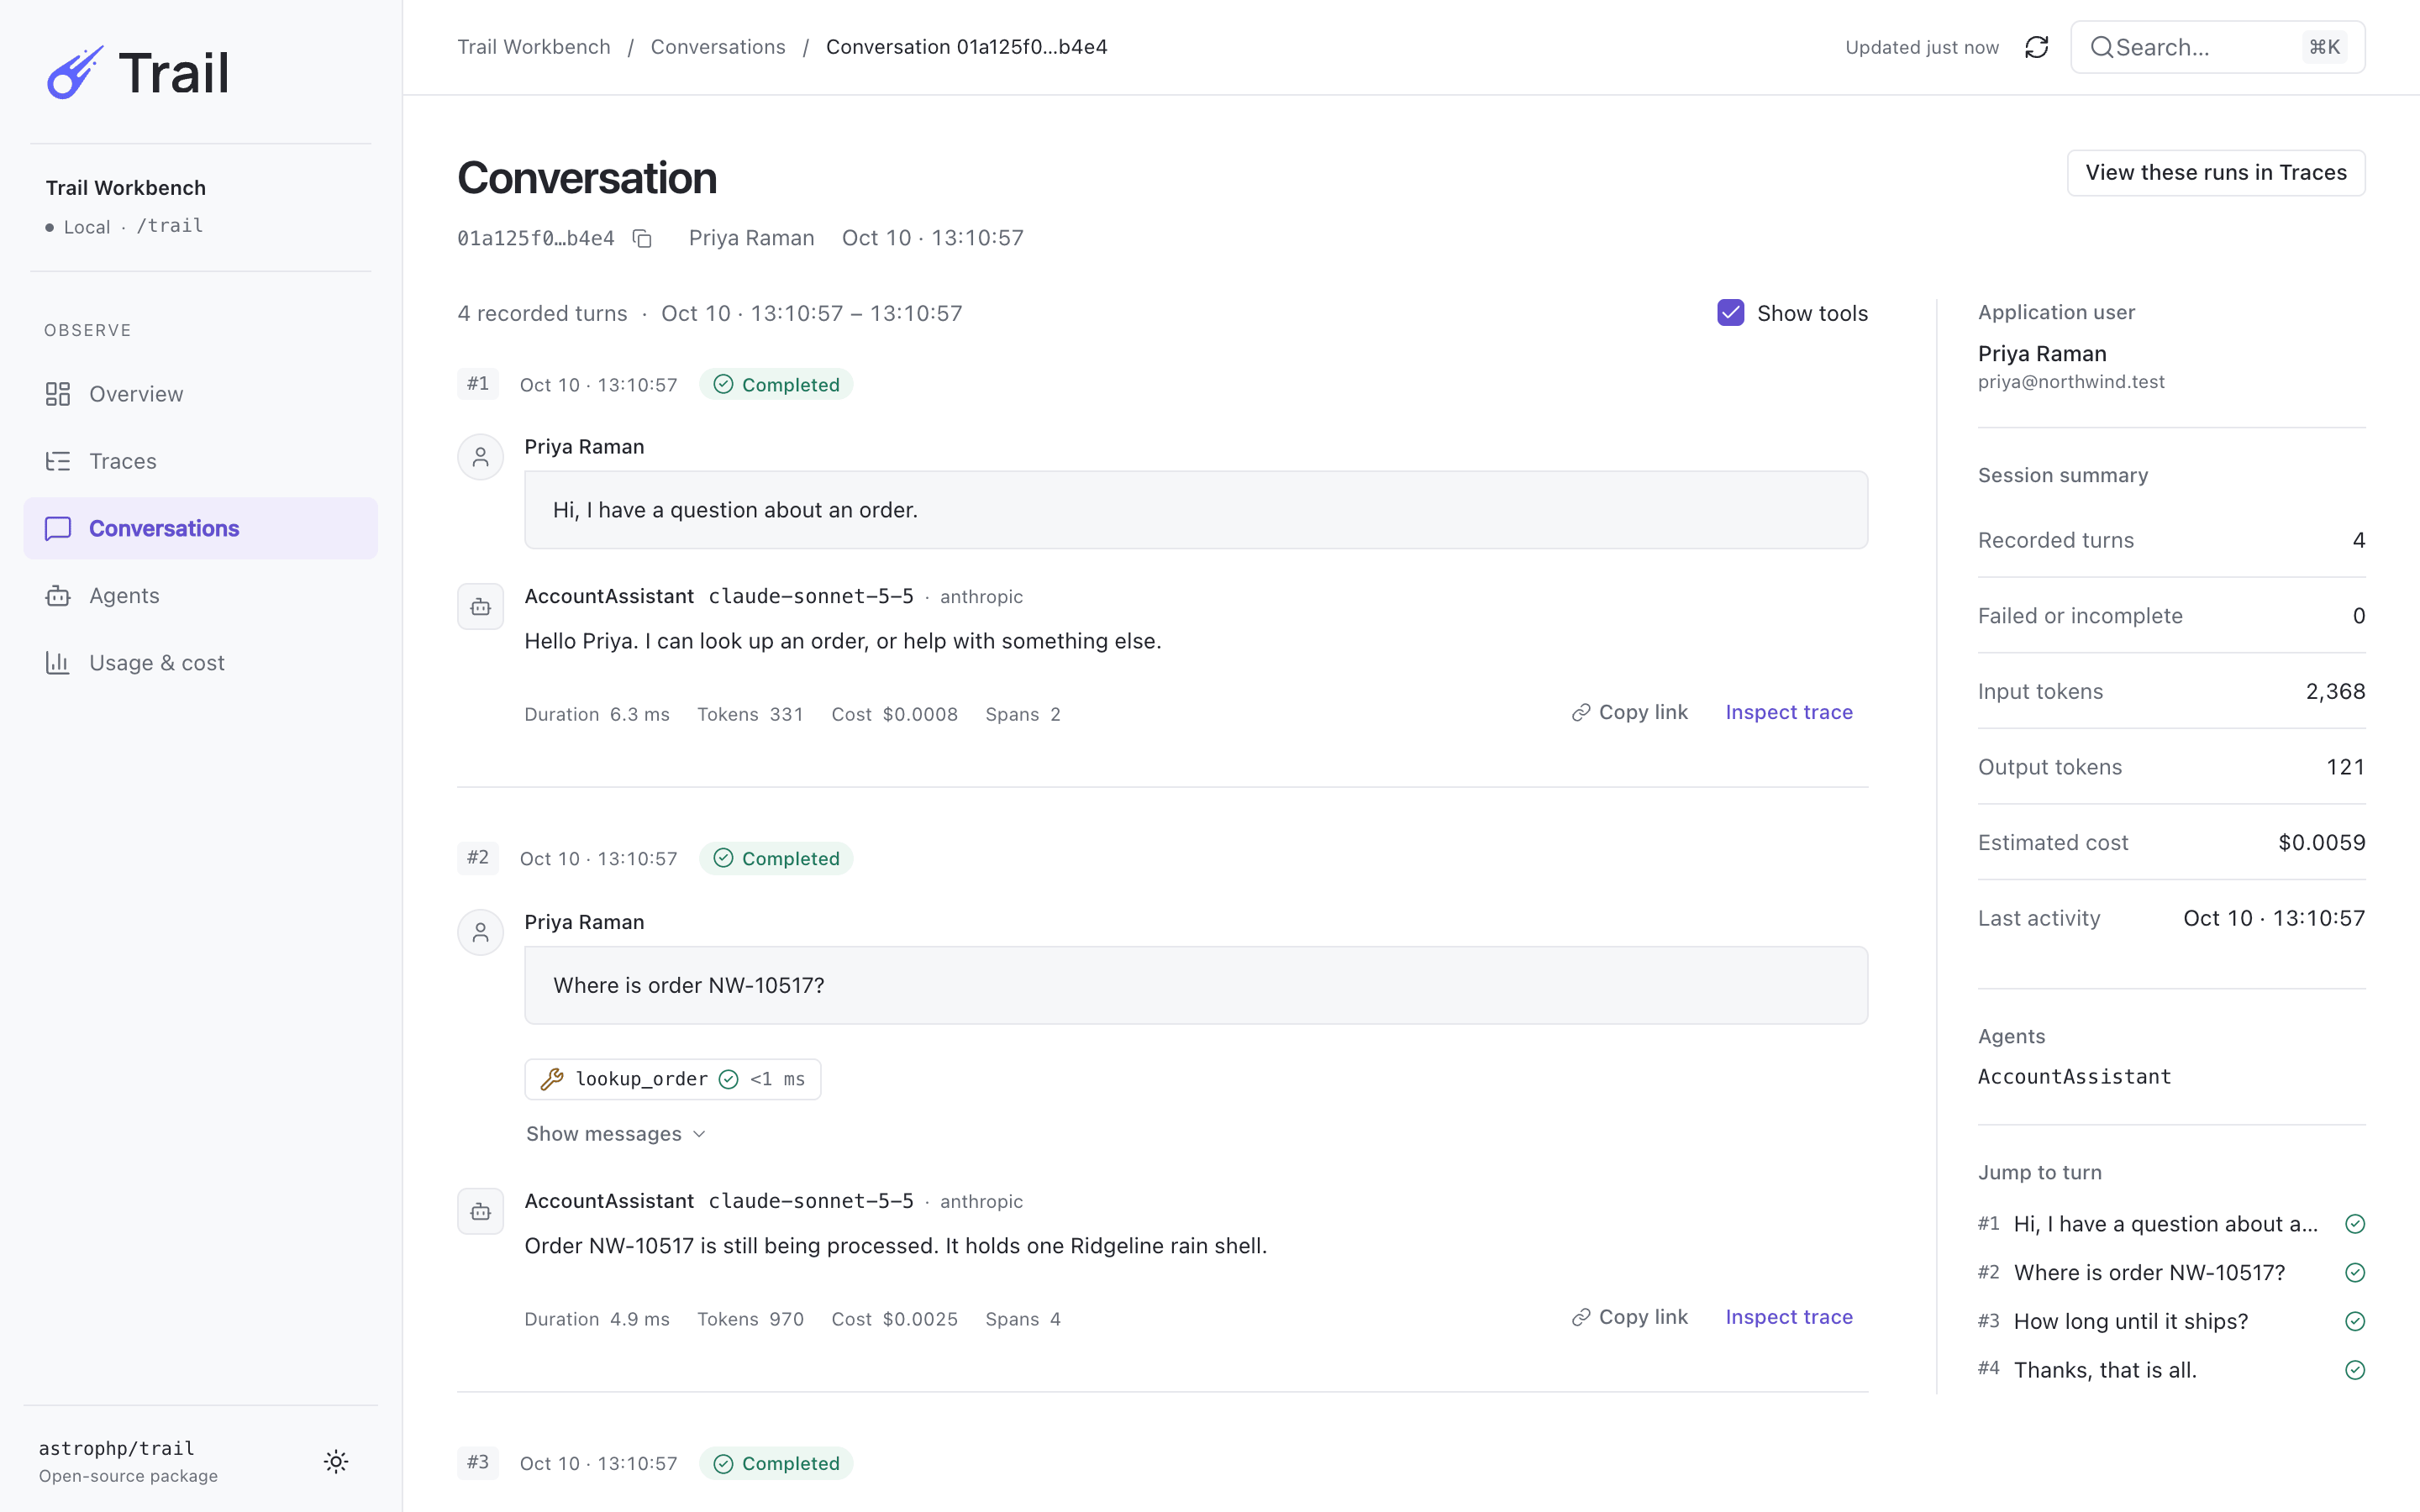The image size is (2420, 1512).
Task: Click the user avatar icon of turn #2
Action: click(480, 932)
